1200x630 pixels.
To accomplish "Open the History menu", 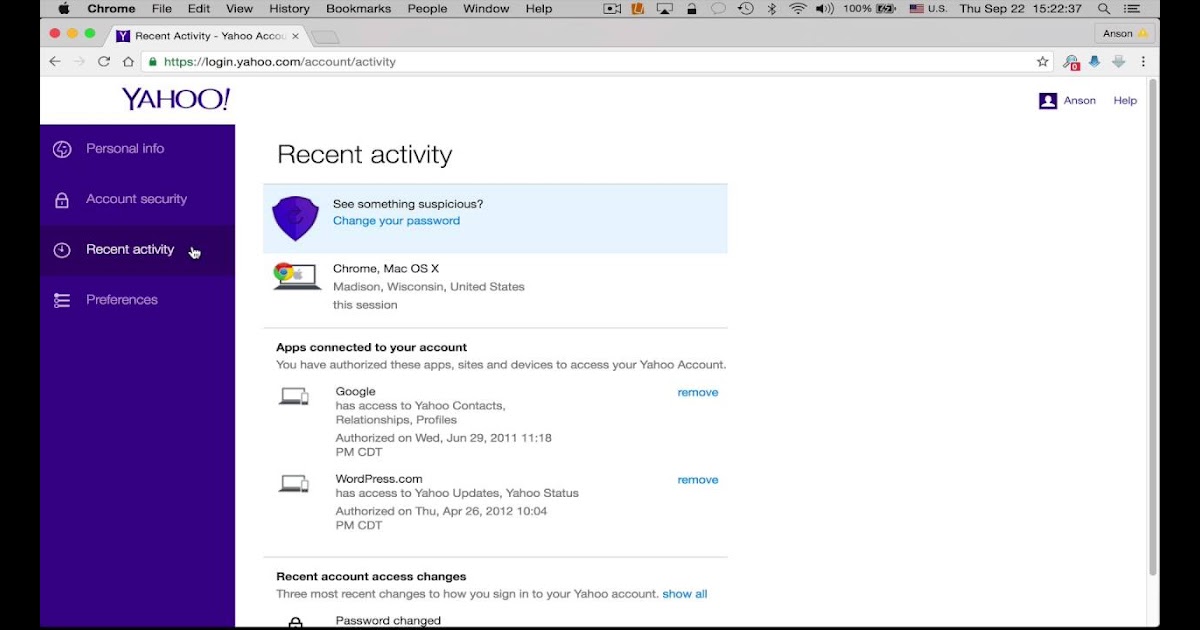I will (290, 9).
